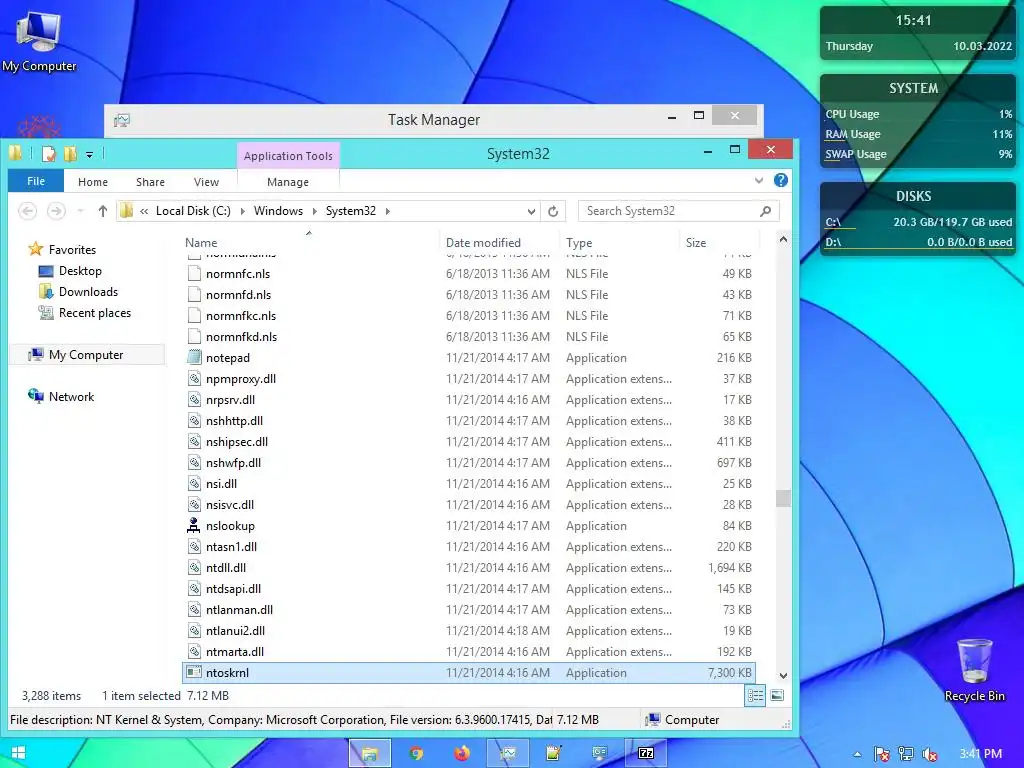Select the My Computer desktop icon
This screenshot has width=1024, height=768.
(x=39, y=41)
